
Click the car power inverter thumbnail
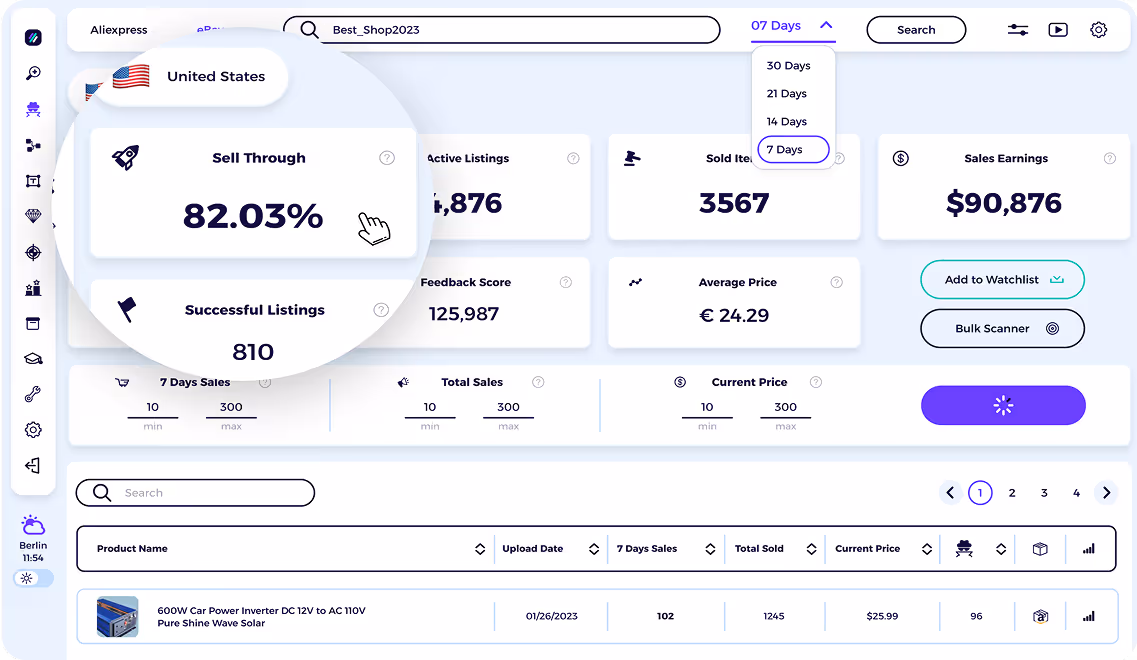(x=117, y=616)
